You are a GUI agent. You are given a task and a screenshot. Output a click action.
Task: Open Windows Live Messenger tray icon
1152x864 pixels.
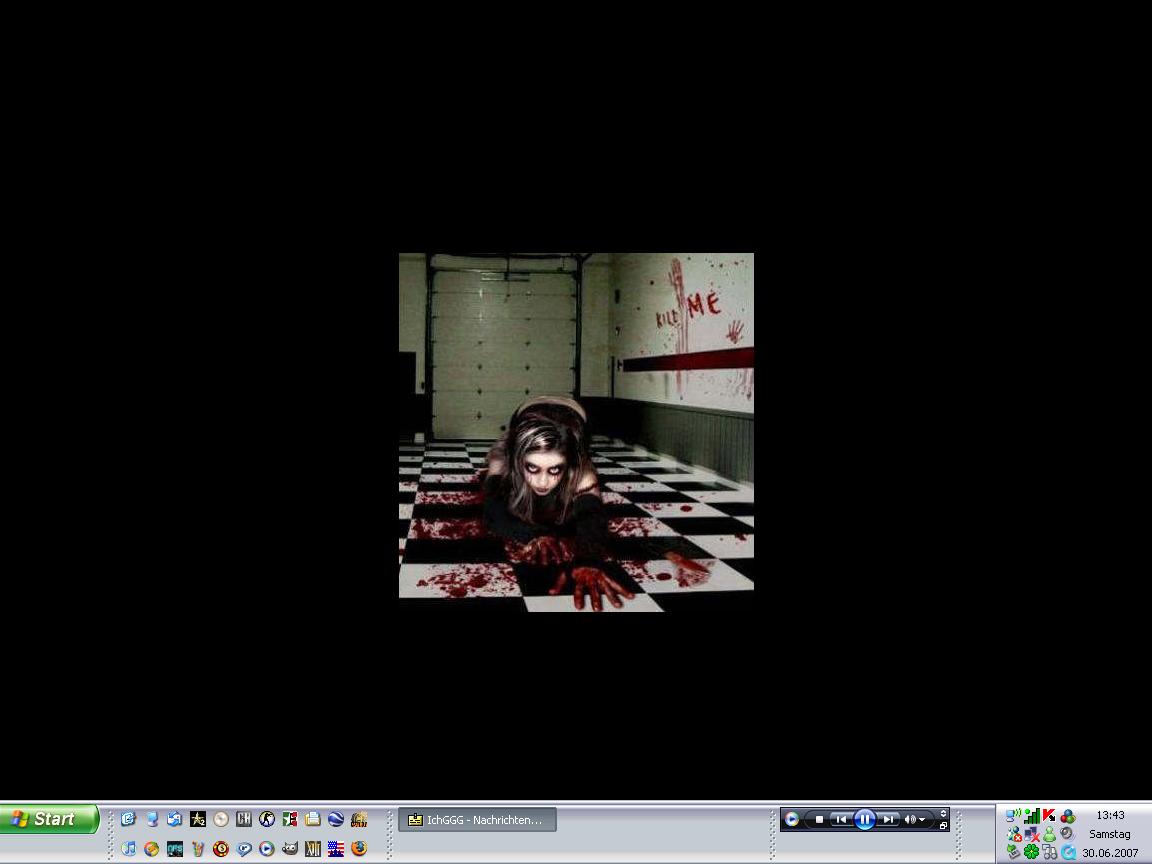[x=1049, y=834]
